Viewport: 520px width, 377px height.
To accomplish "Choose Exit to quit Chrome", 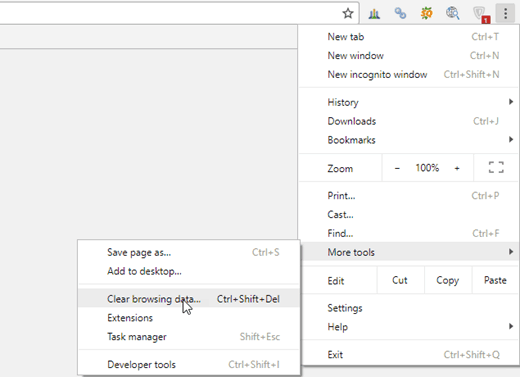I will (x=409, y=354).
